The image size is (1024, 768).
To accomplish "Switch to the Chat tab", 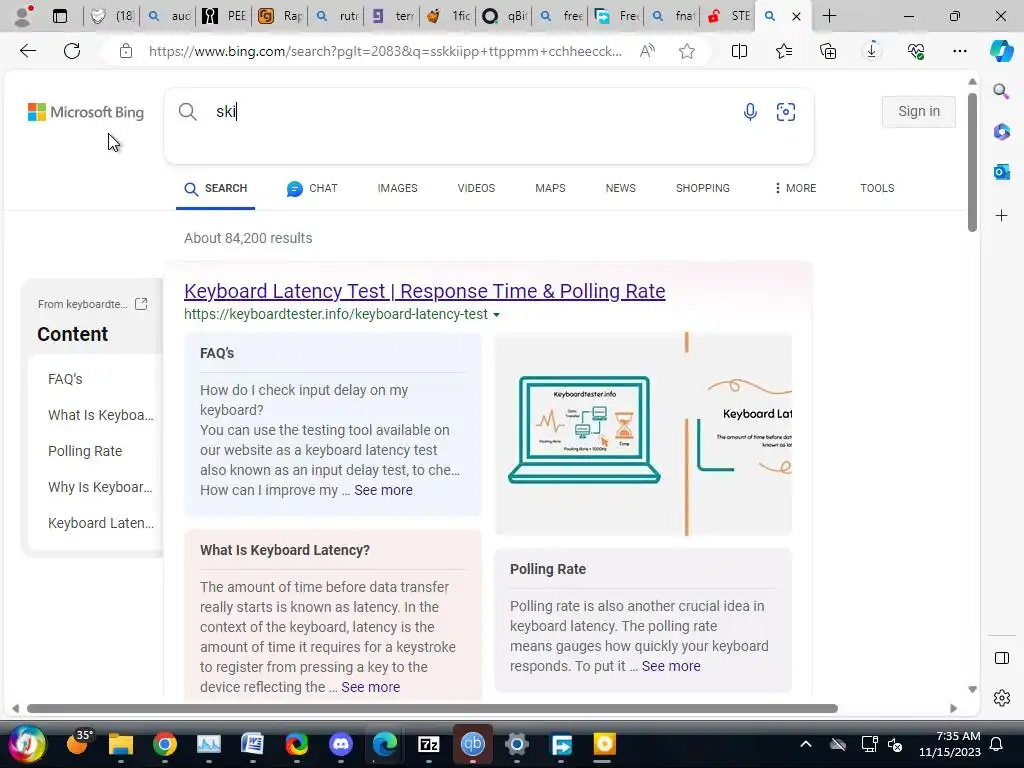I will tap(312, 188).
